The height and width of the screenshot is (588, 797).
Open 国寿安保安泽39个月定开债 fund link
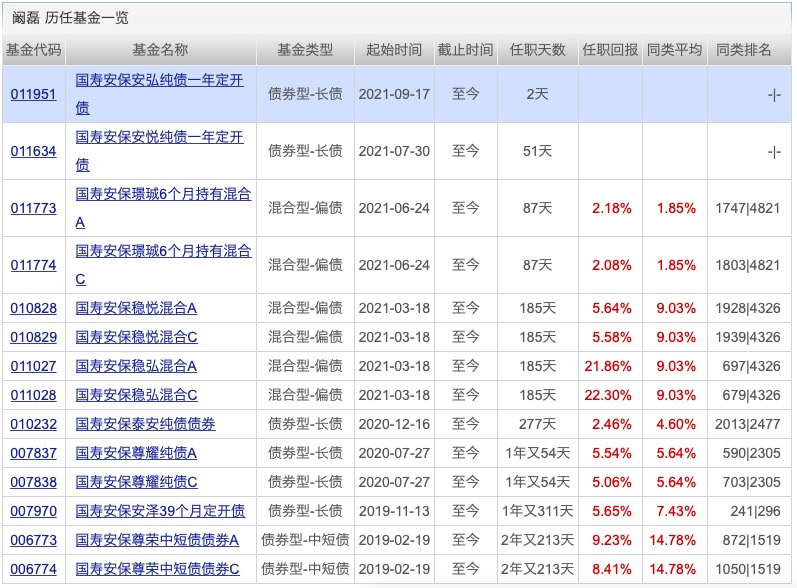pyautogui.click(x=160, y=511)
